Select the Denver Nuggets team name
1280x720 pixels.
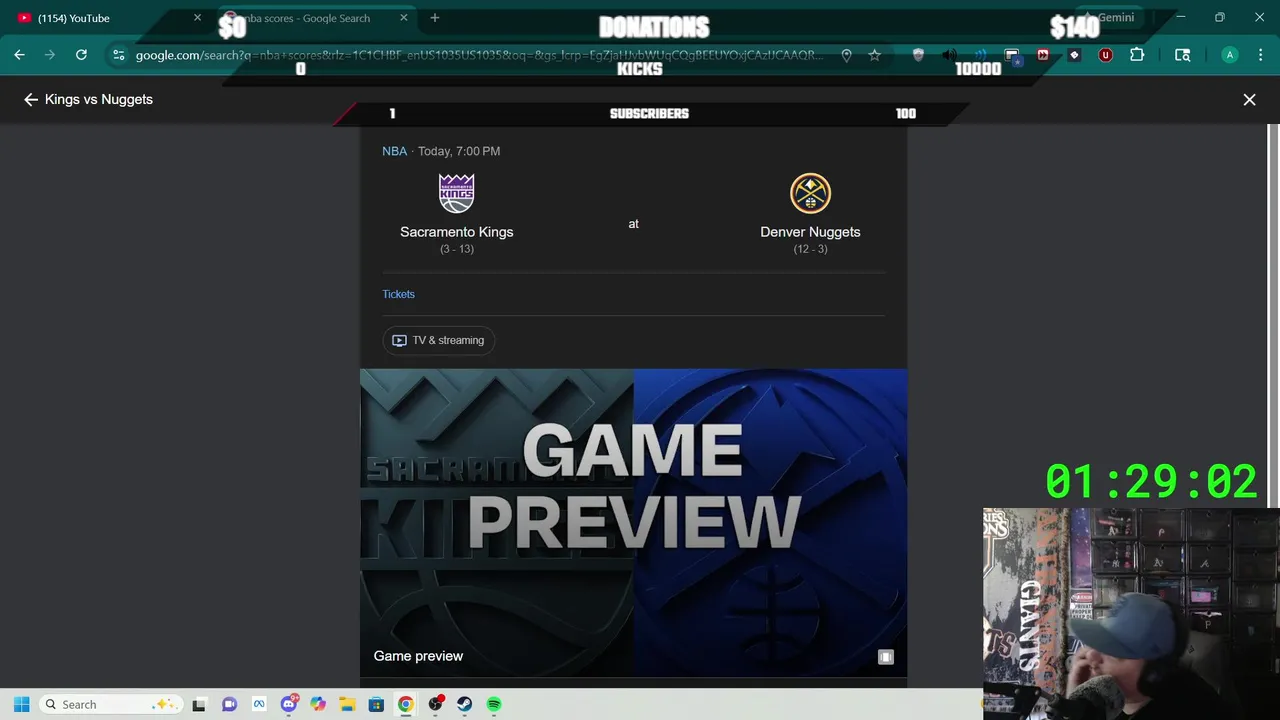click(810, 232)
